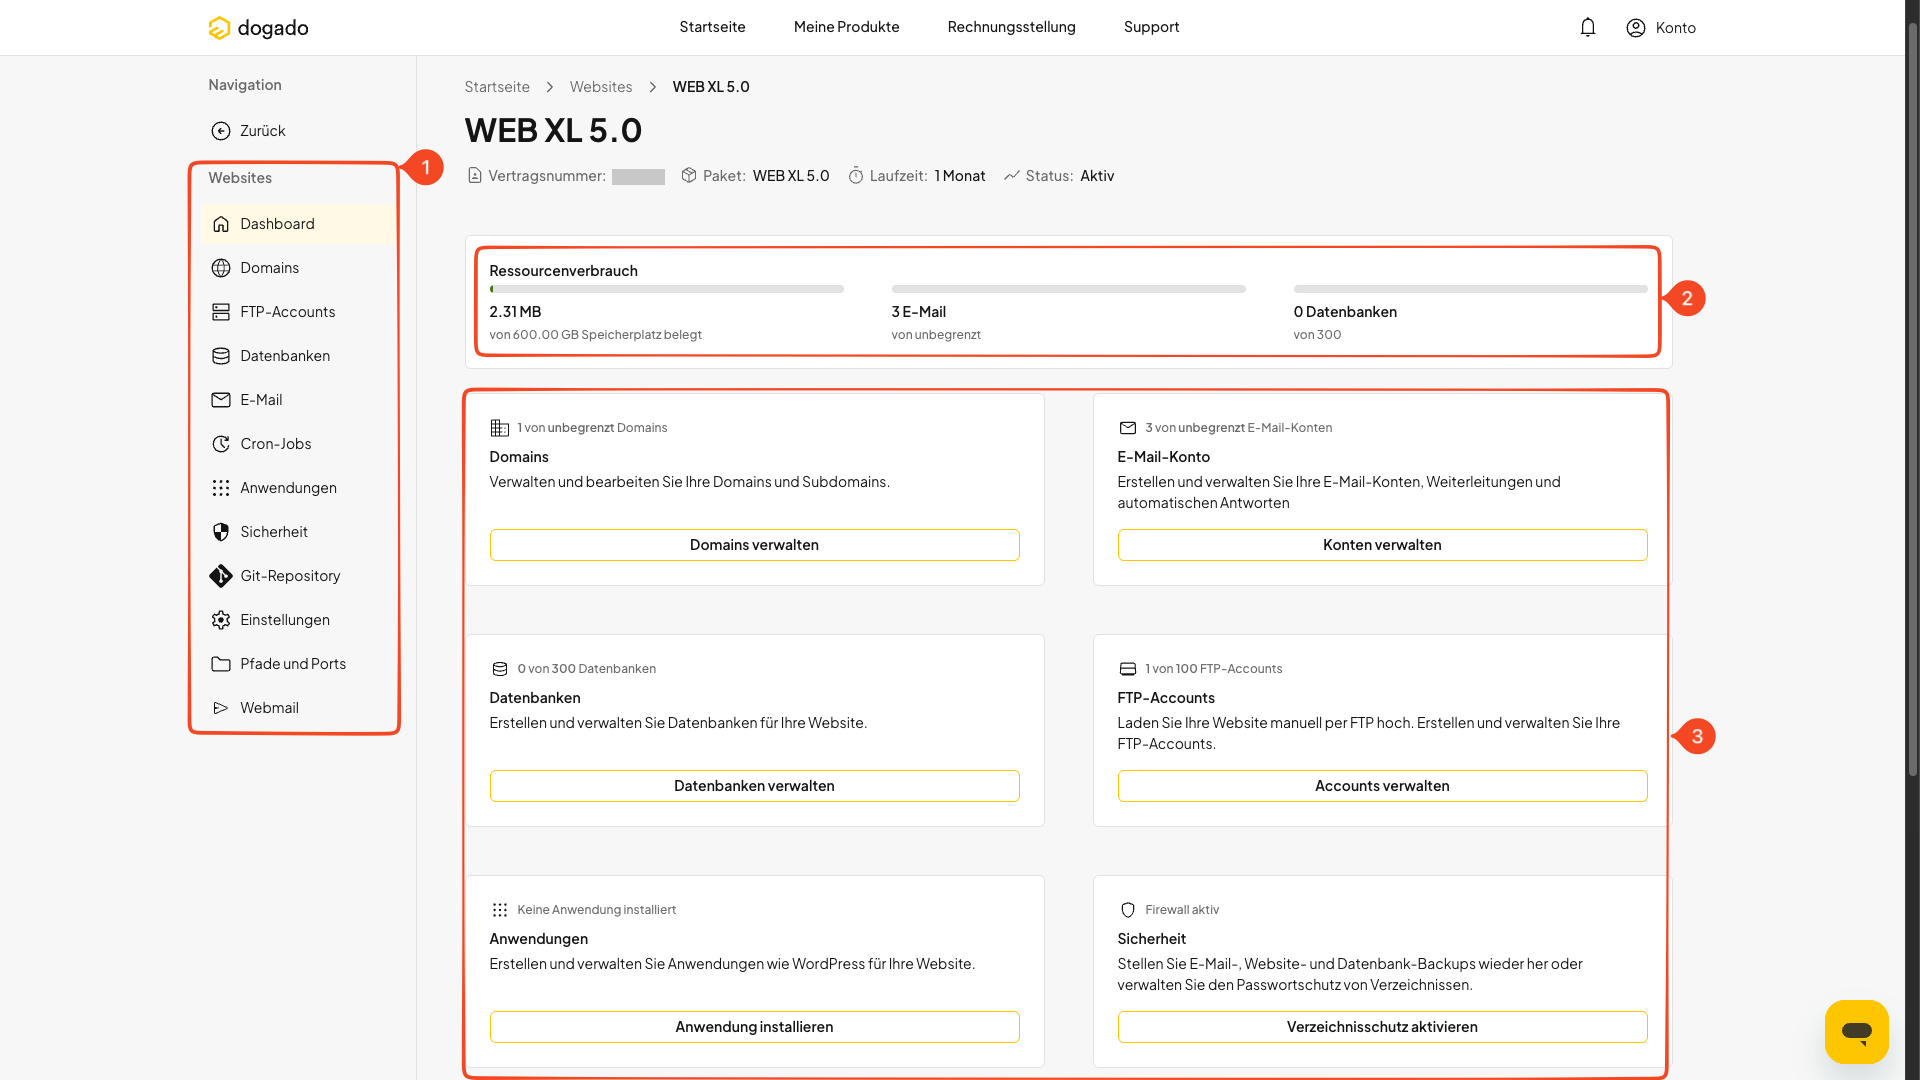Viewport: 1920px width, 1080px height.
Task: Click the Einstellungen gear icon
Action: (221, 620)
